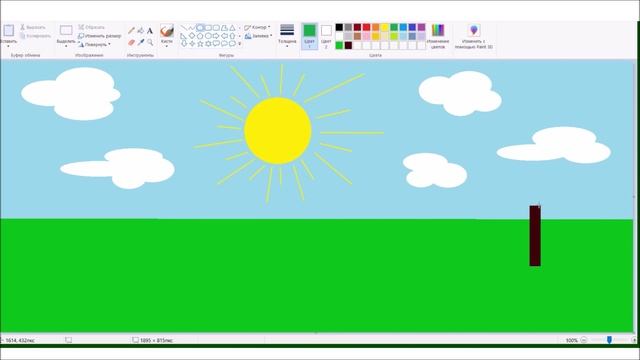The width and height of the screenshot is (640, 360).
Task: Expand the shapes gallery more arrow
Action: (240, 44)
